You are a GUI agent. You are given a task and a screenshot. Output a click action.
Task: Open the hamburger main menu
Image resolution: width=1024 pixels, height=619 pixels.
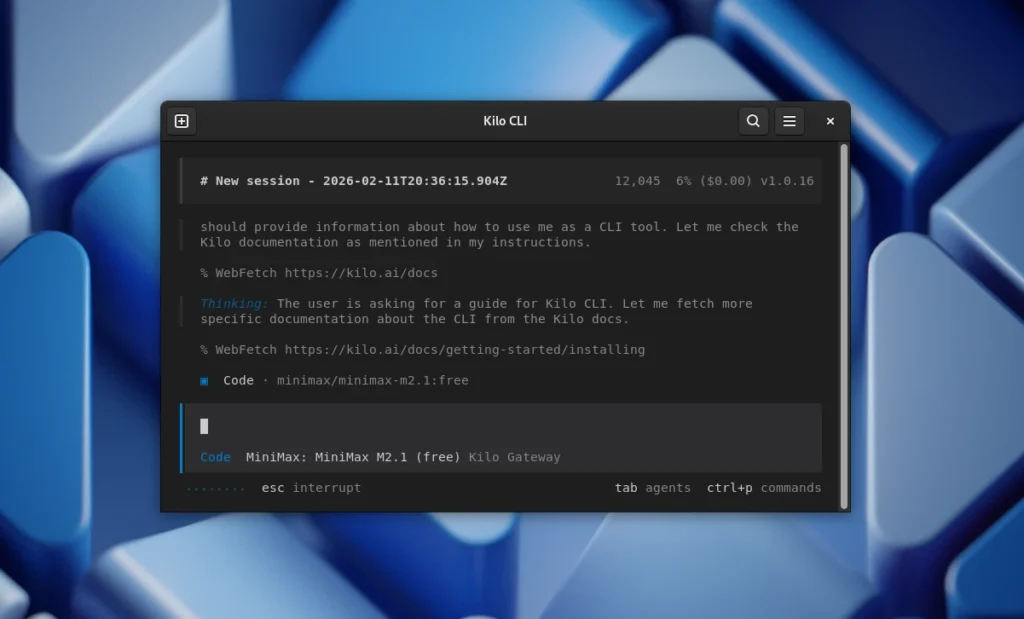pyautogui.click(x=789, y=121)
